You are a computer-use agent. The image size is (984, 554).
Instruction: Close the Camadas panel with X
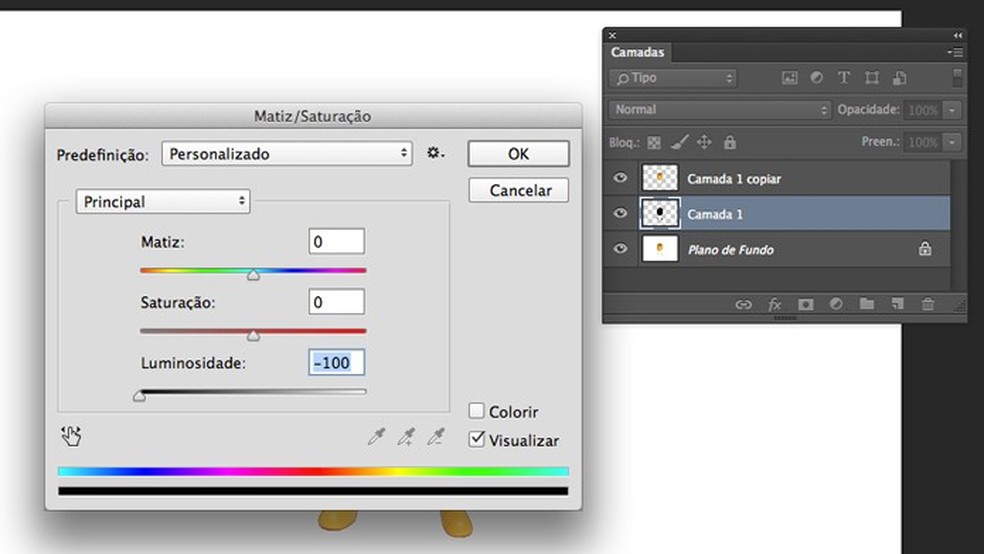coord(612,35)
